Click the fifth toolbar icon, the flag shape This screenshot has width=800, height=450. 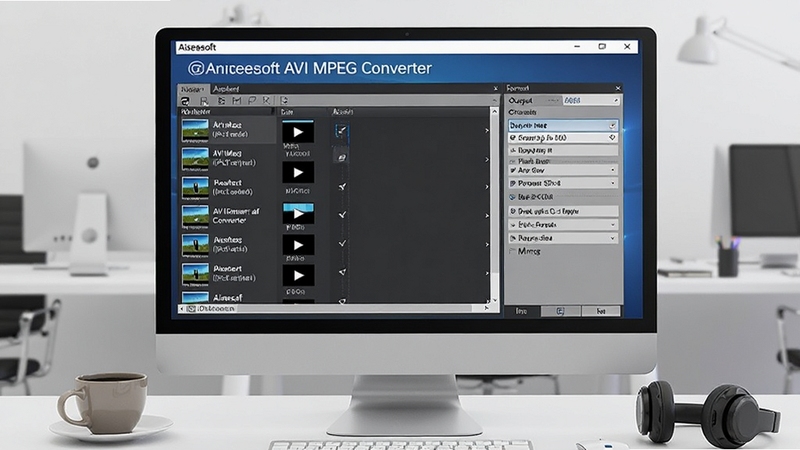252,101
